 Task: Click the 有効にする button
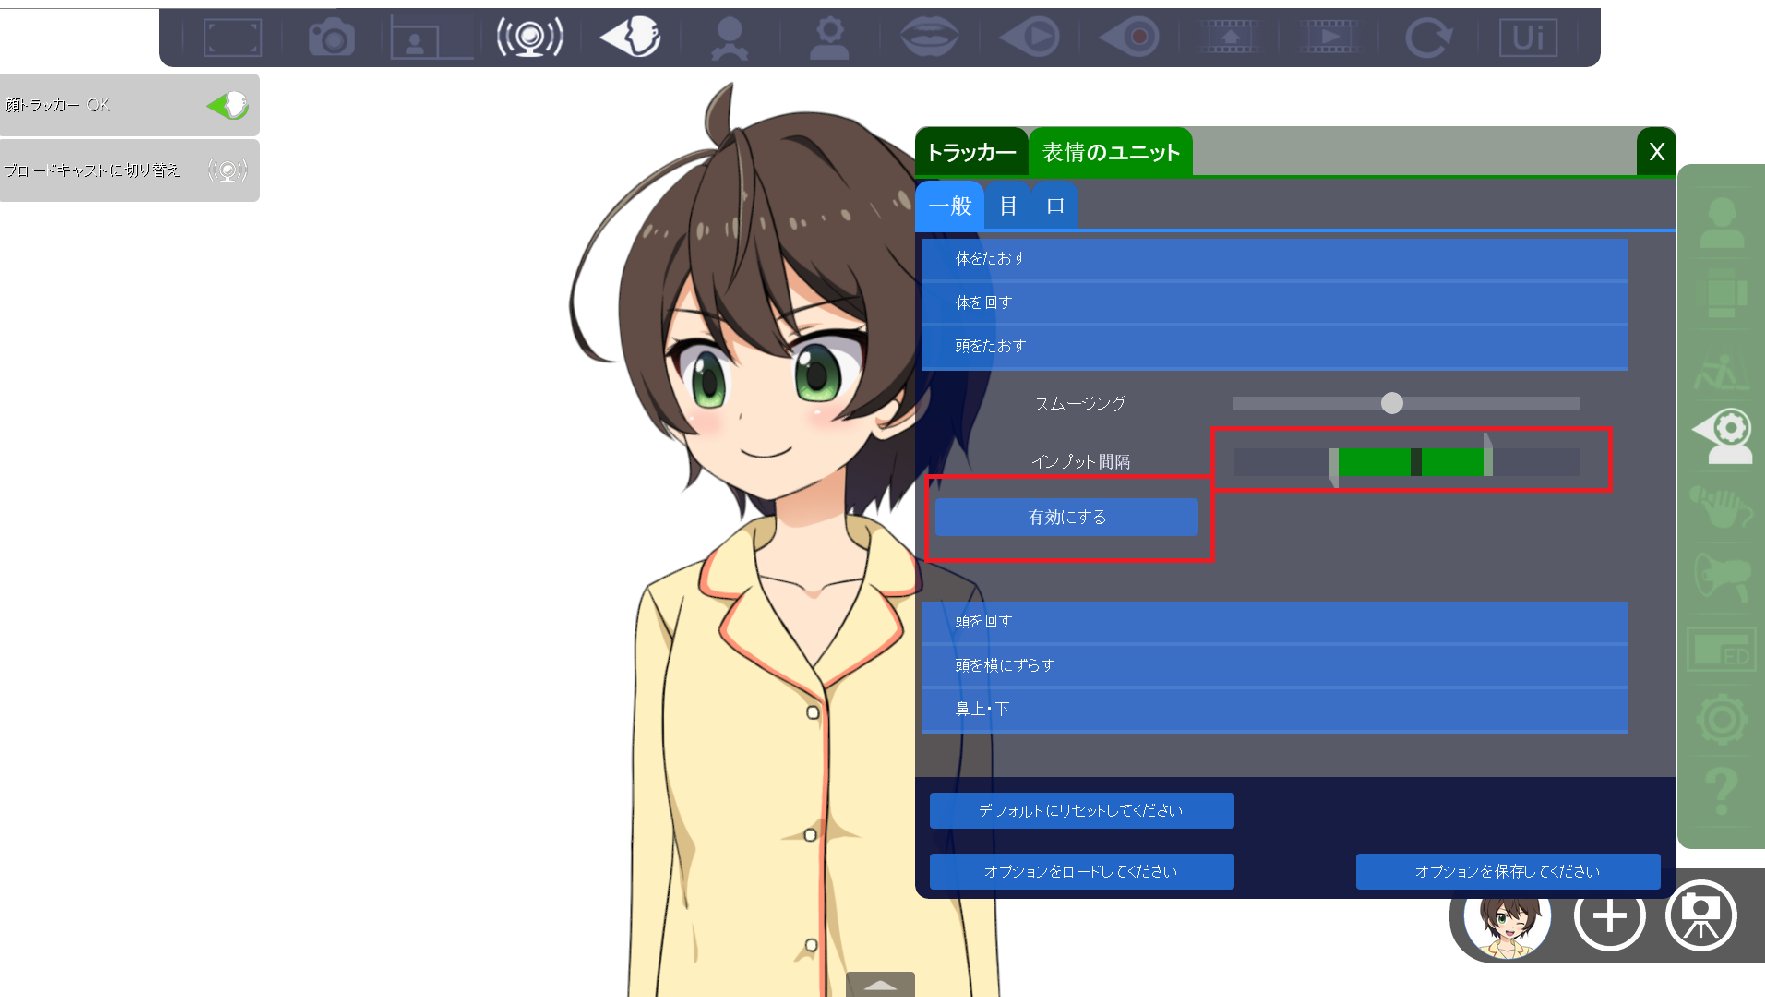click(1066, 517)
